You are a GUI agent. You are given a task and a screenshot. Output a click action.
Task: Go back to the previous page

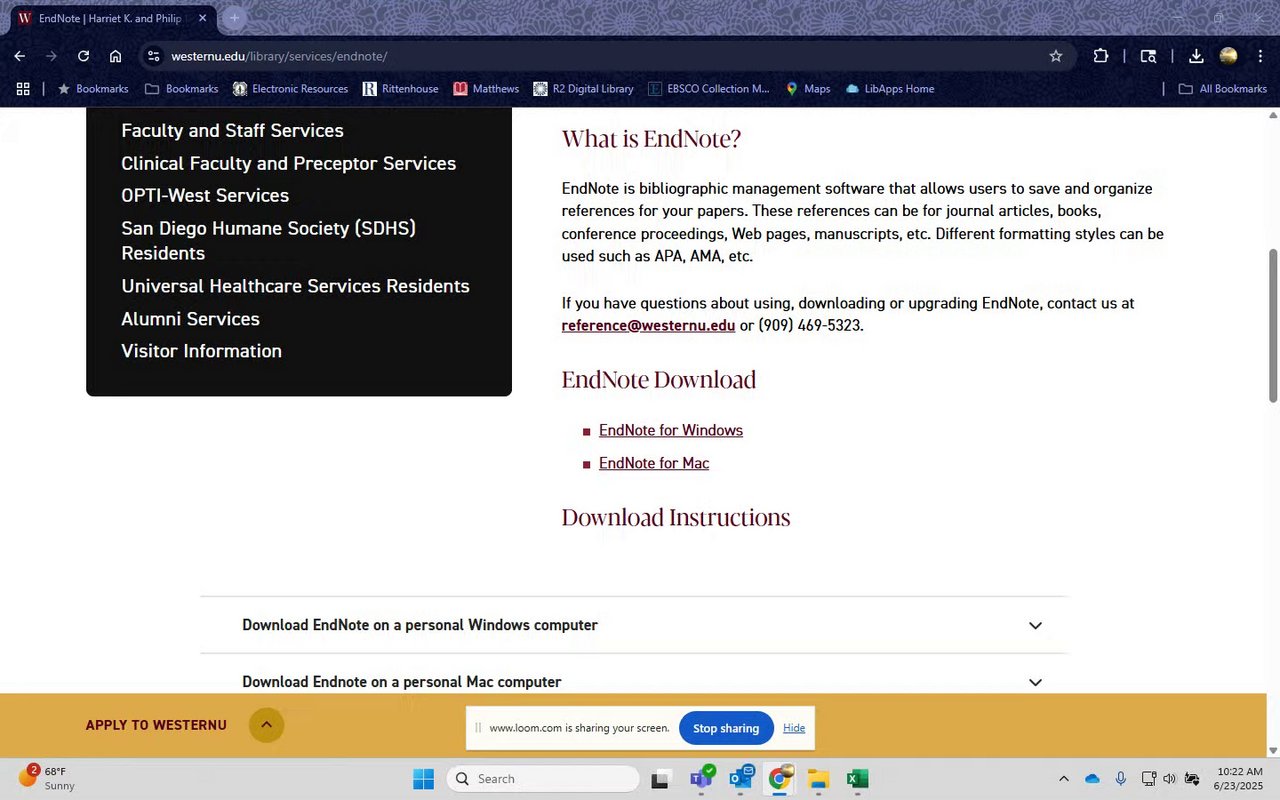20,56
